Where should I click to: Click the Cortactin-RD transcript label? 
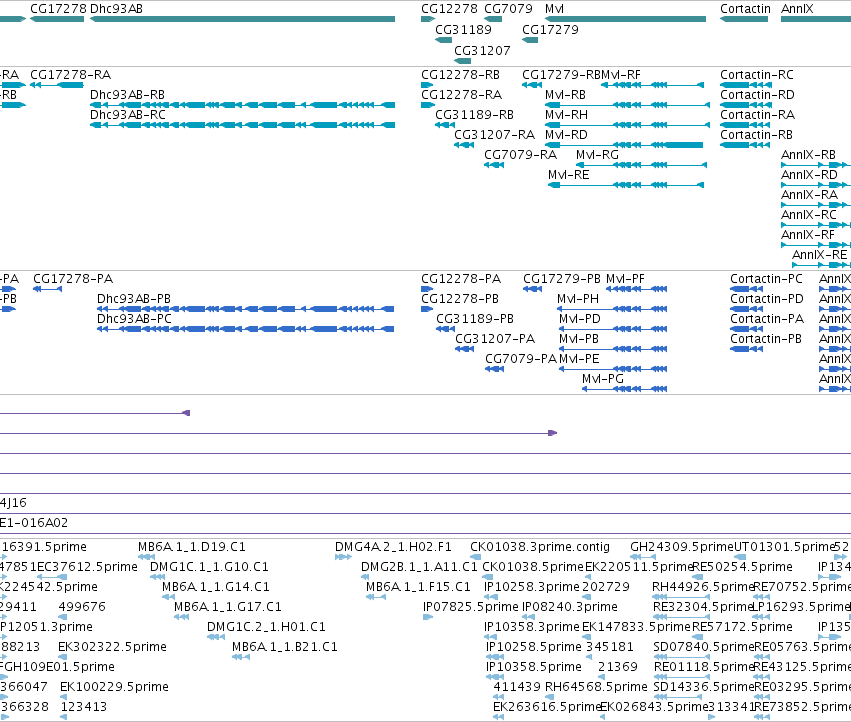click(x=757, y=95)
